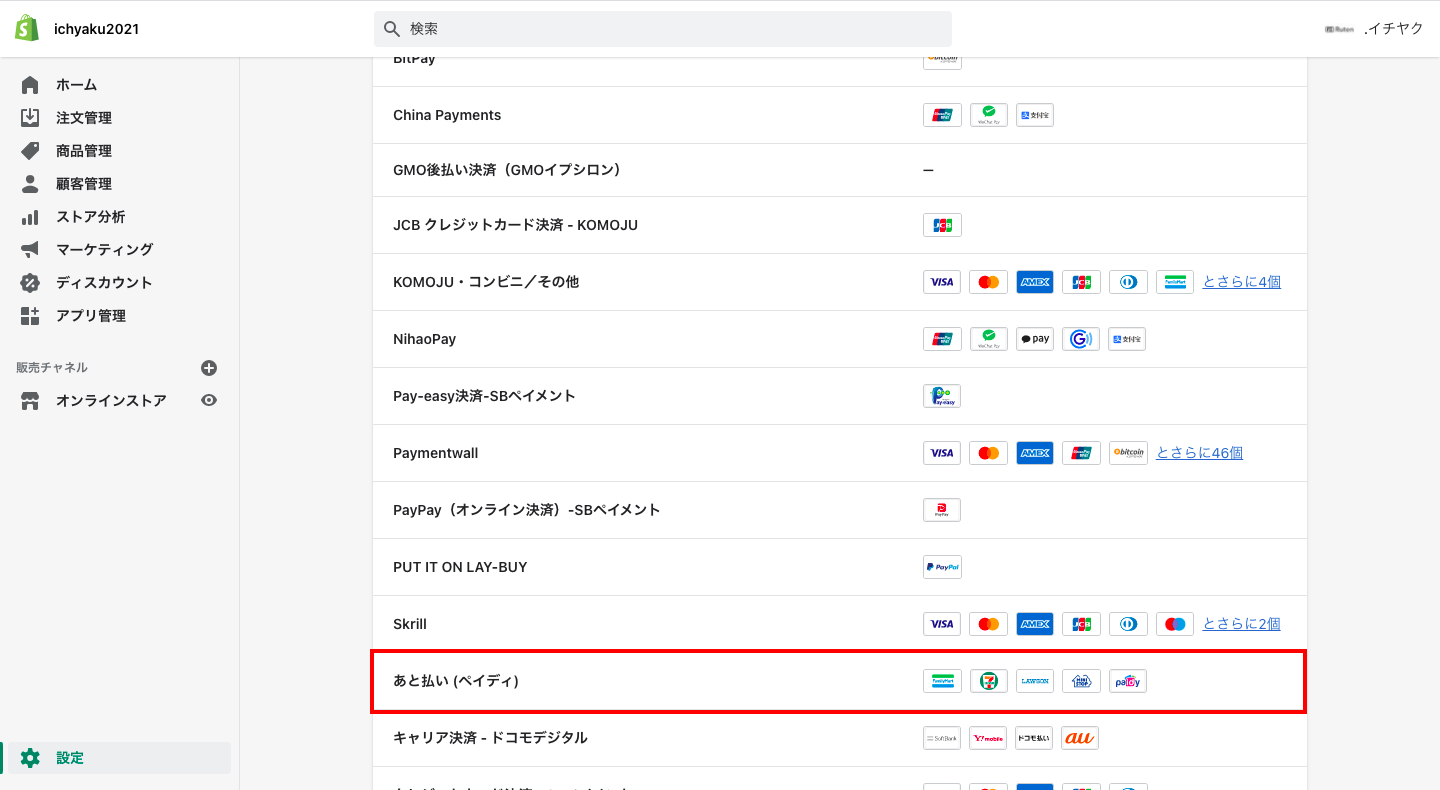Click the Lawson icon in あと払い row
The width and height of the screenshot is (1440, 790).
[1035, 681]
